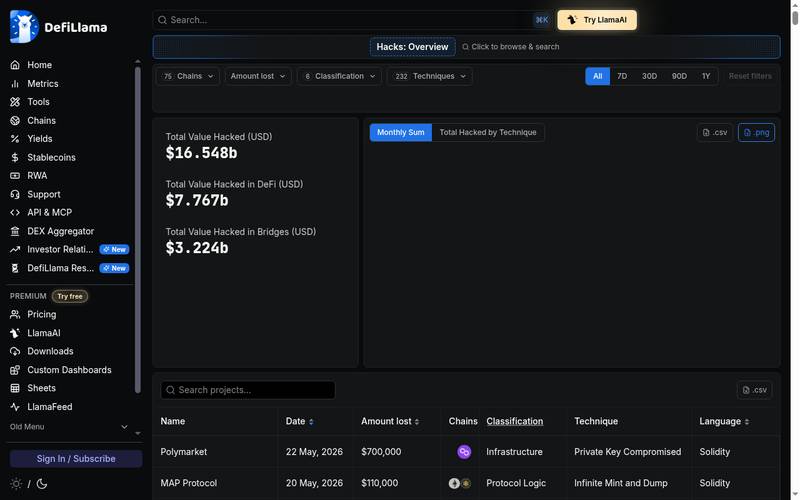800x500 pixels.
Task: Click the Try free premium badge
Action: point(70,296)
